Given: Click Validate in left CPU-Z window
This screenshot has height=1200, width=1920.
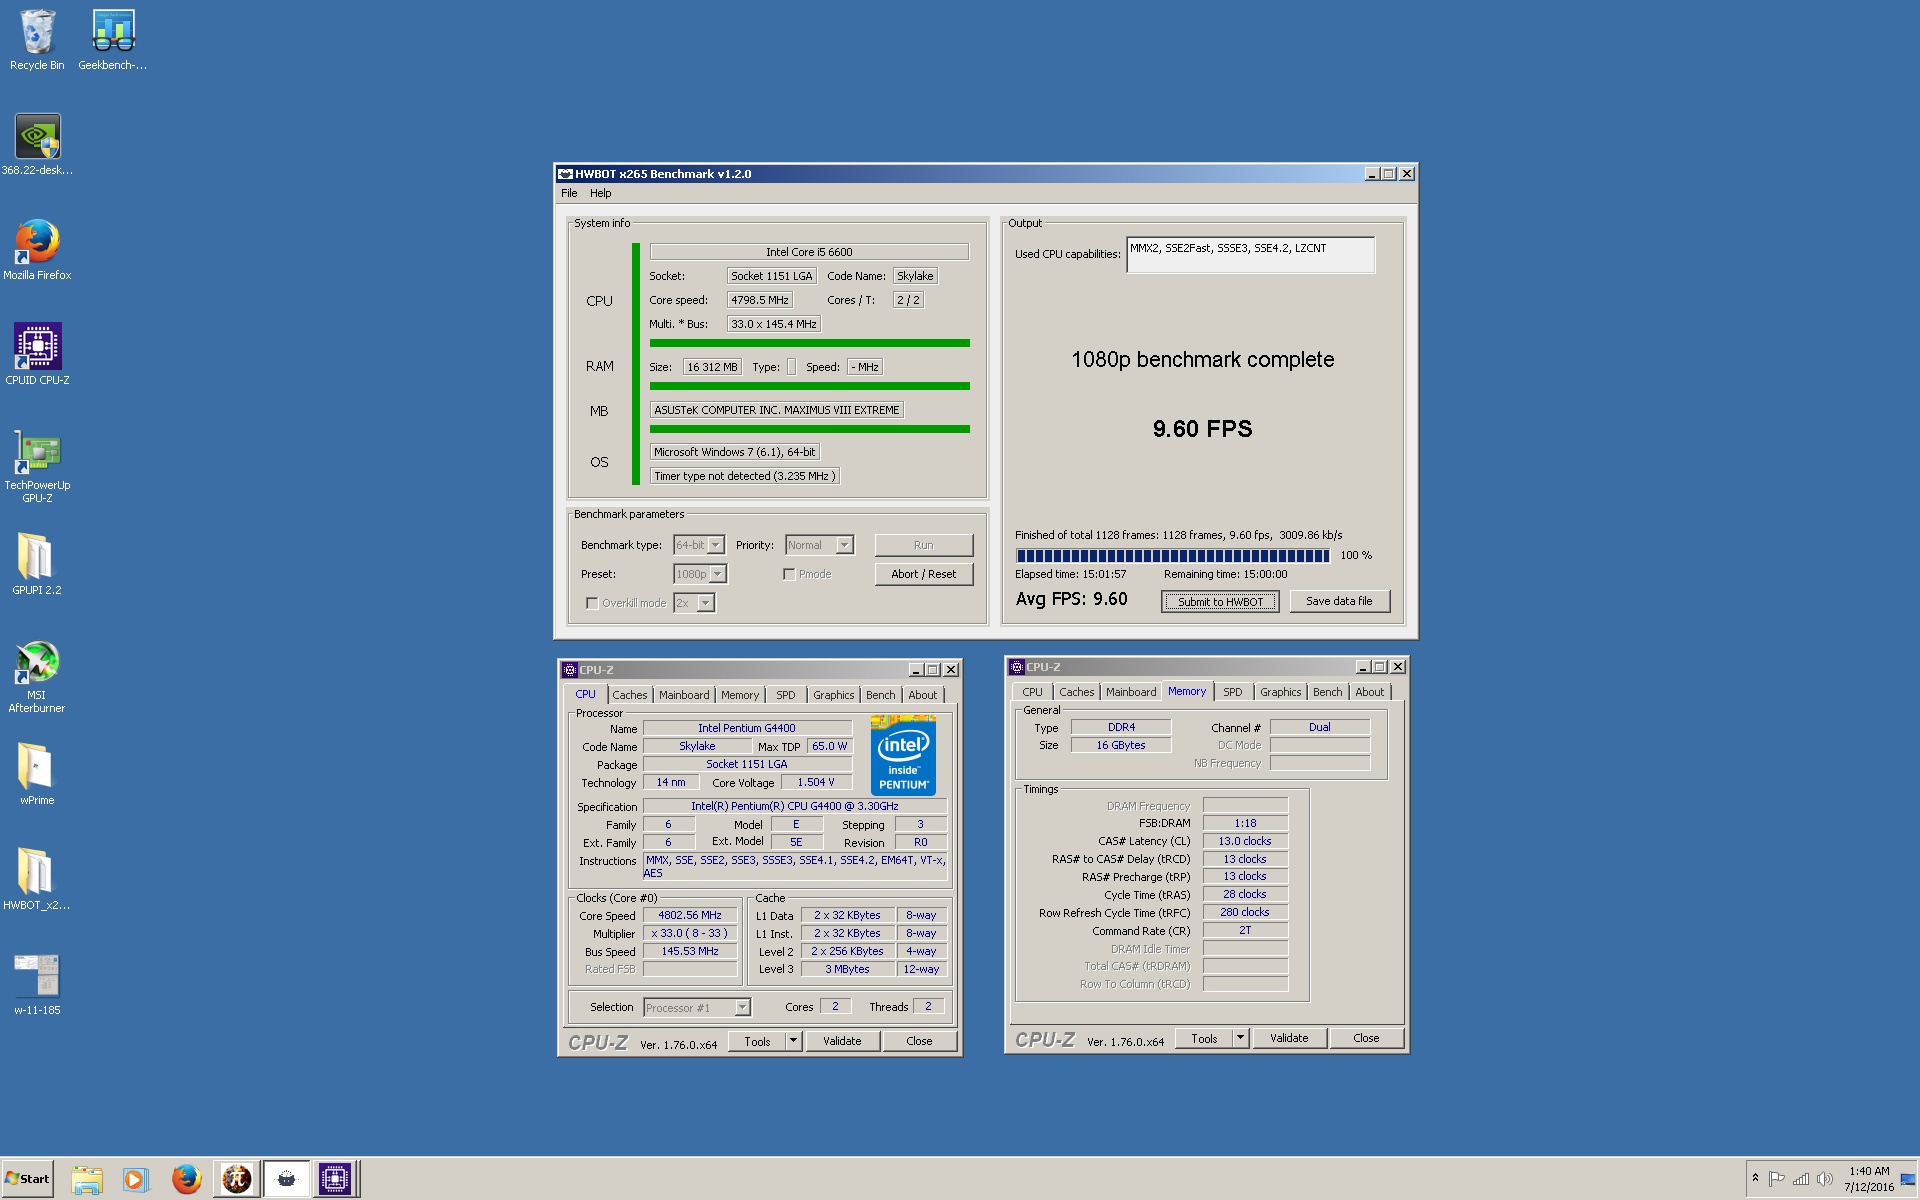Looking at the screenshot, I should pyautogui.click(x=842, y=1041).
